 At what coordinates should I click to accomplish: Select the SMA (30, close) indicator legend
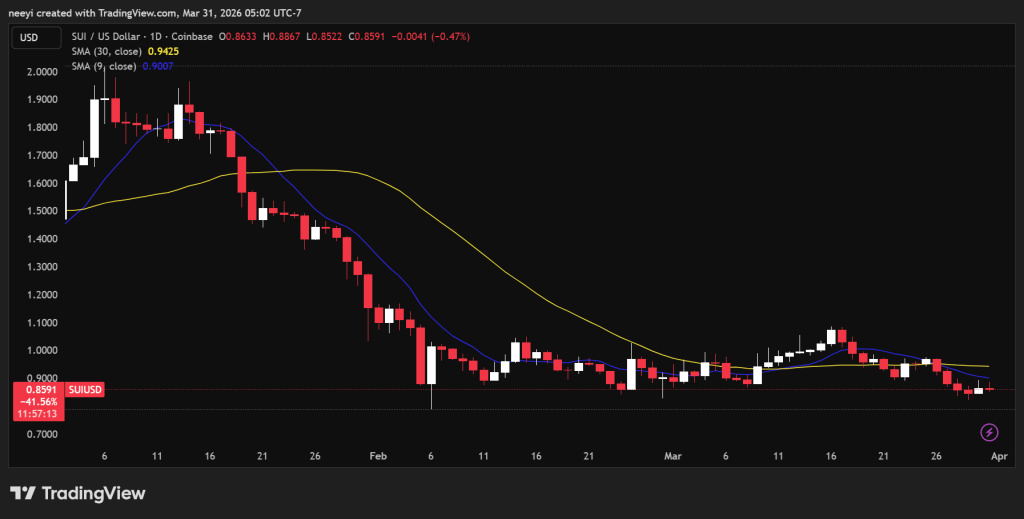(x=107, y=51)
